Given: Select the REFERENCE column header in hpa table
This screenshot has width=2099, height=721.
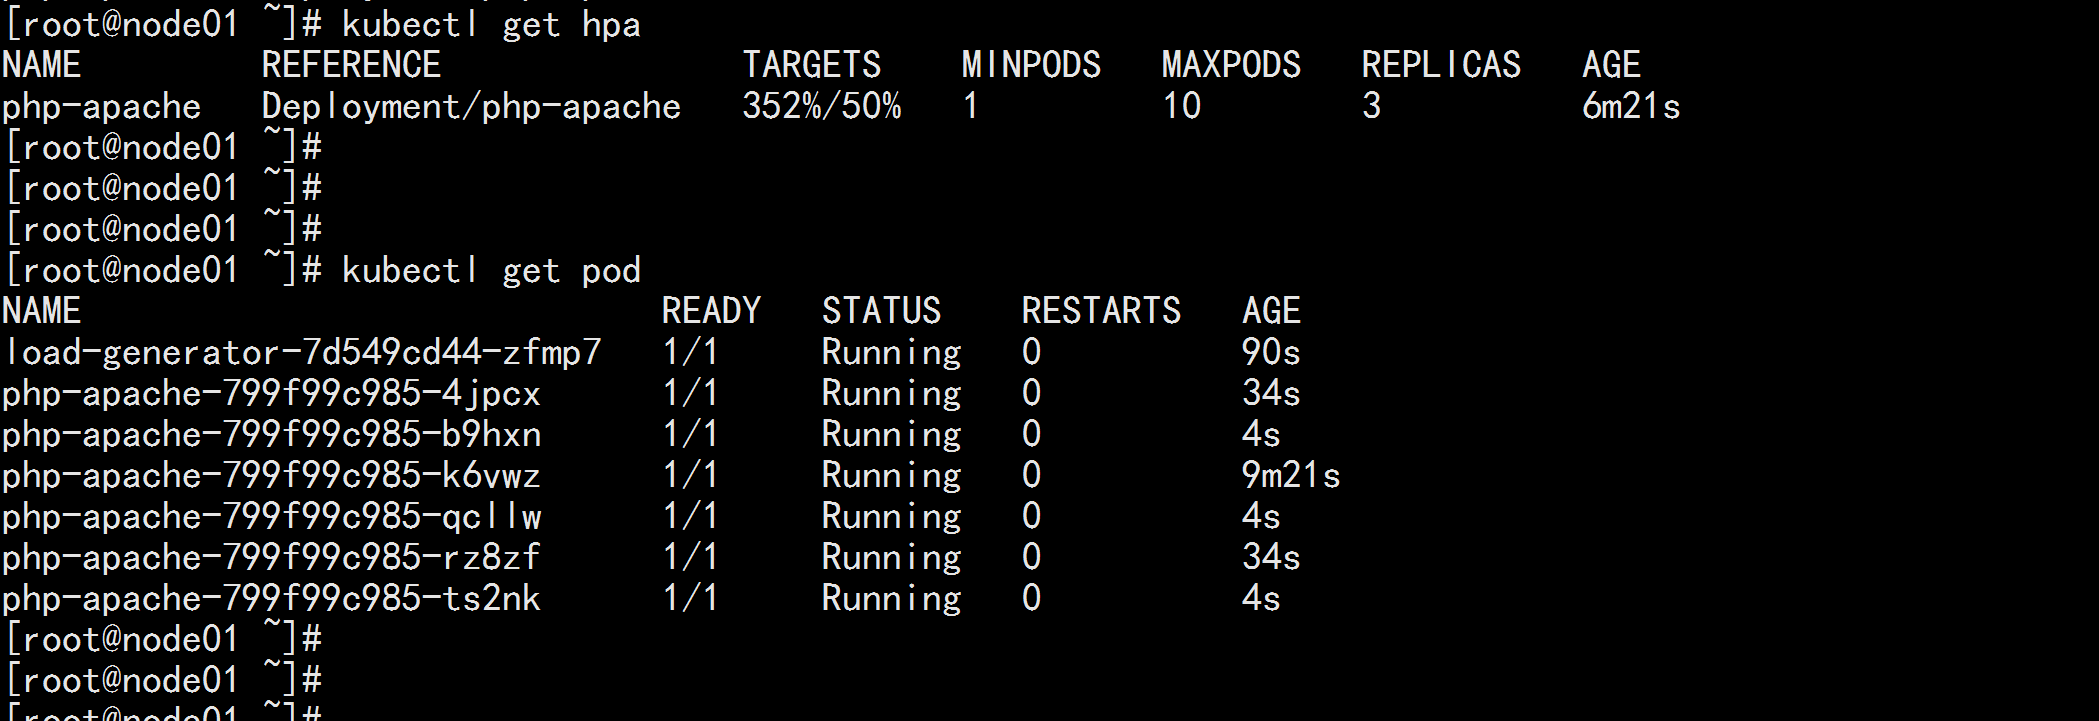Looking at the screenshot, I should point(351,65).
